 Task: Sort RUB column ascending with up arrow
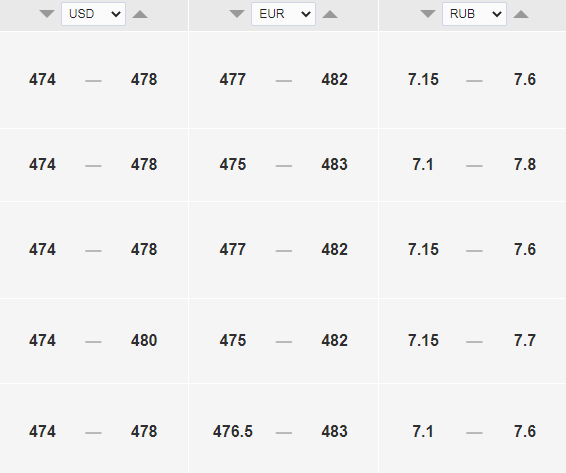(521, 14)
